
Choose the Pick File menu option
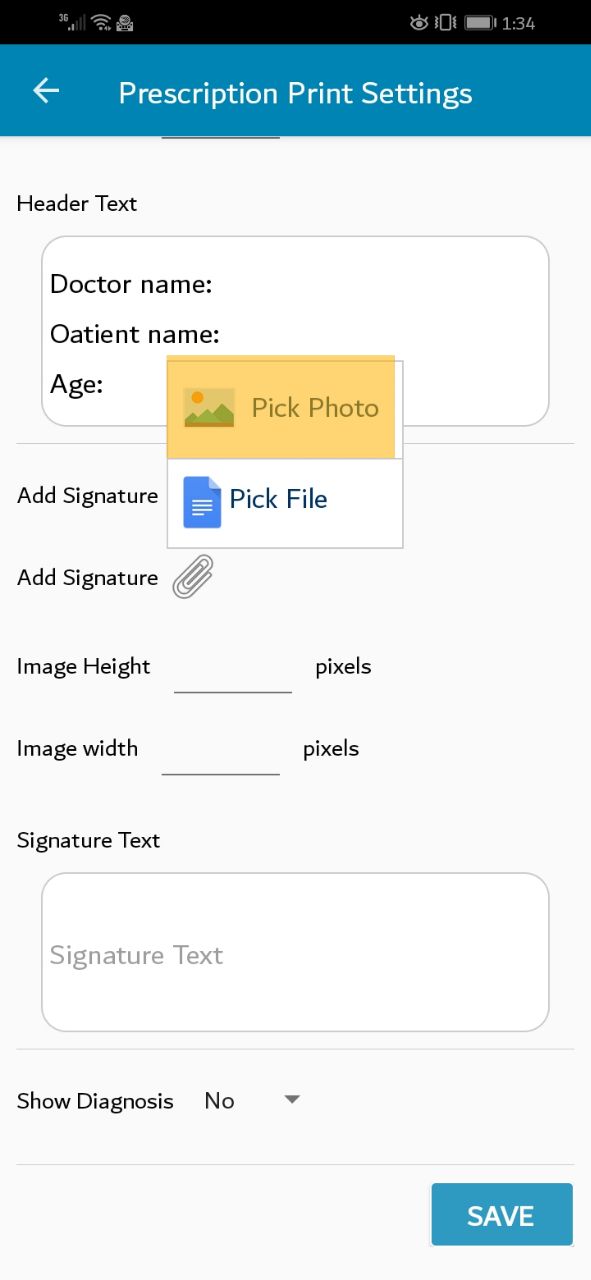[x=285, y=503]
